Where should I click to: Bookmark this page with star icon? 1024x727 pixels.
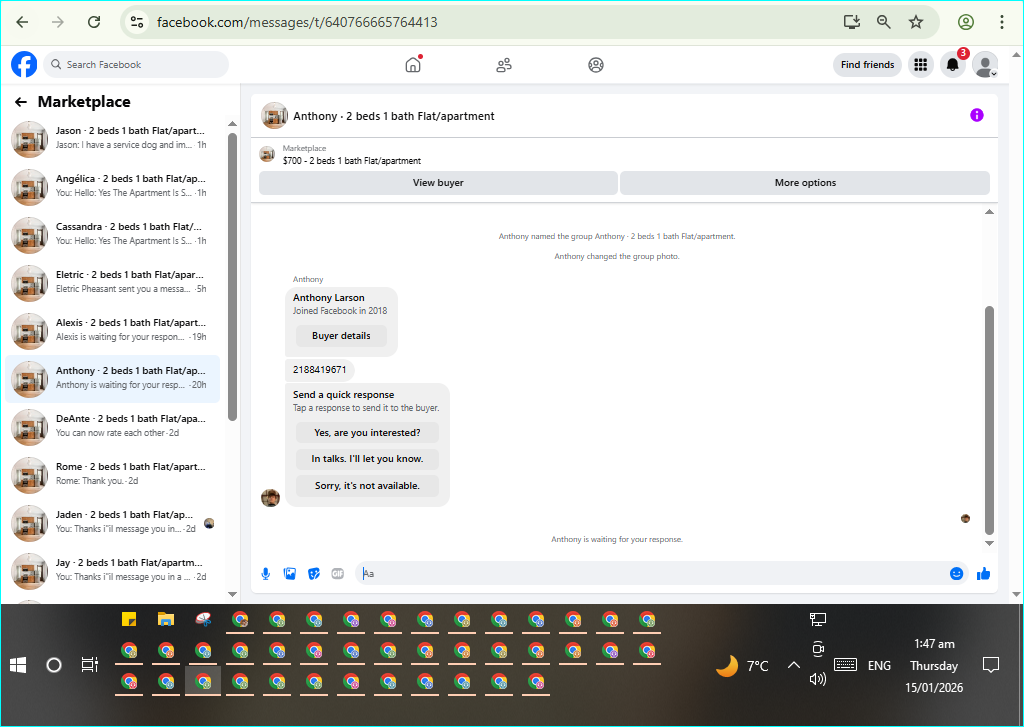point(916,22)
